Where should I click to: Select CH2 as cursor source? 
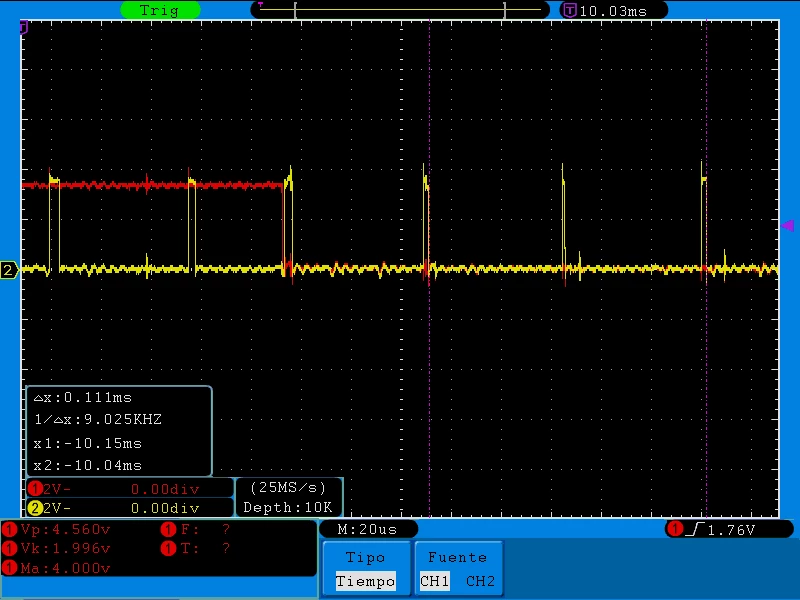(480, 581)
